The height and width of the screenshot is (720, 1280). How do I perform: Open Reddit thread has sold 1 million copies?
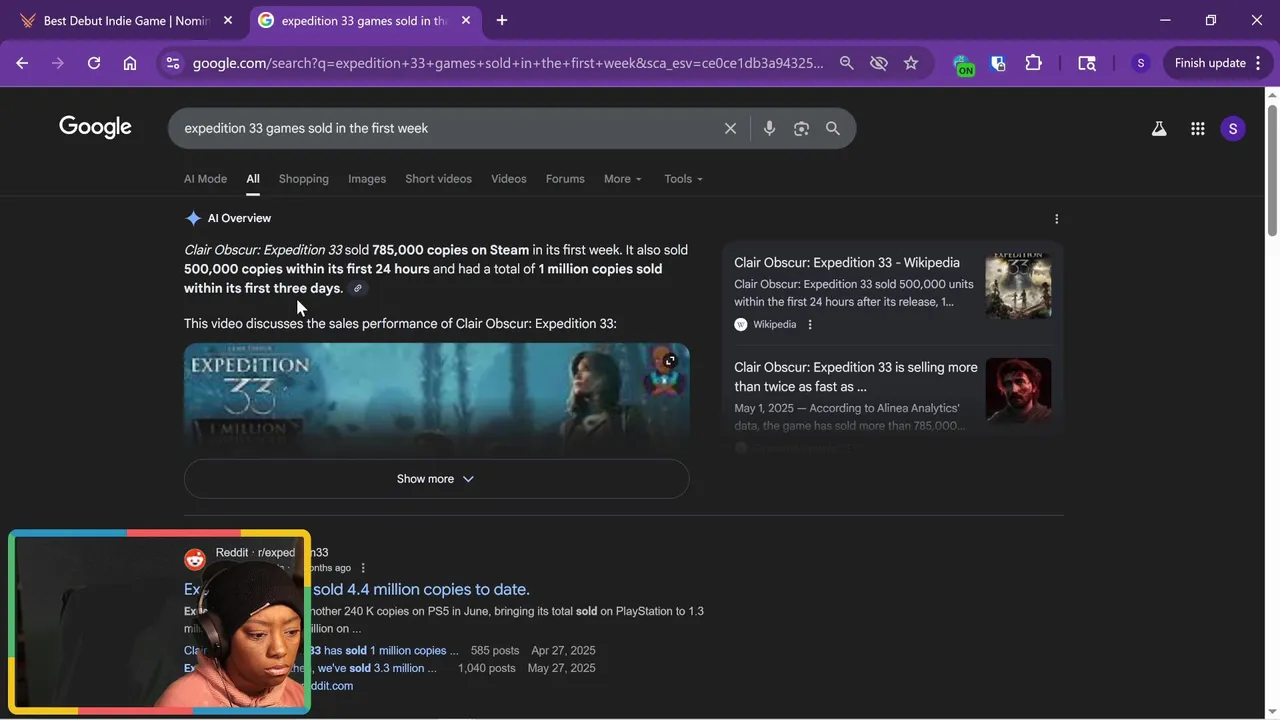384,650
